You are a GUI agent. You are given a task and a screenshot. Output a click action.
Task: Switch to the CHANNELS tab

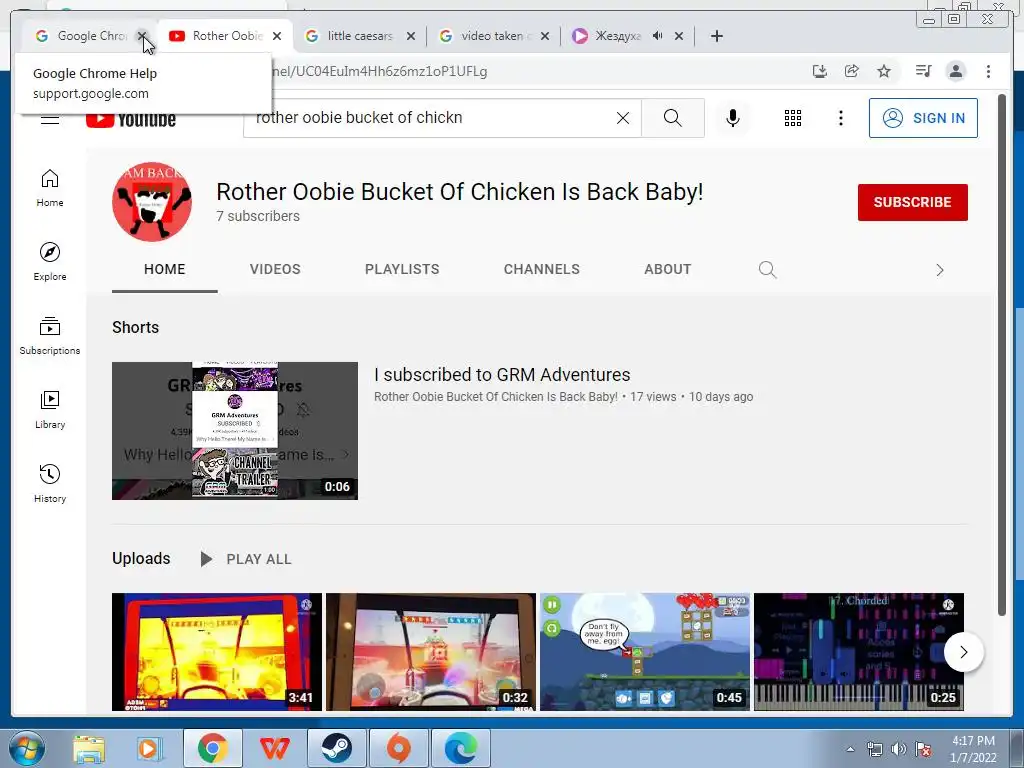click(541, 269)
